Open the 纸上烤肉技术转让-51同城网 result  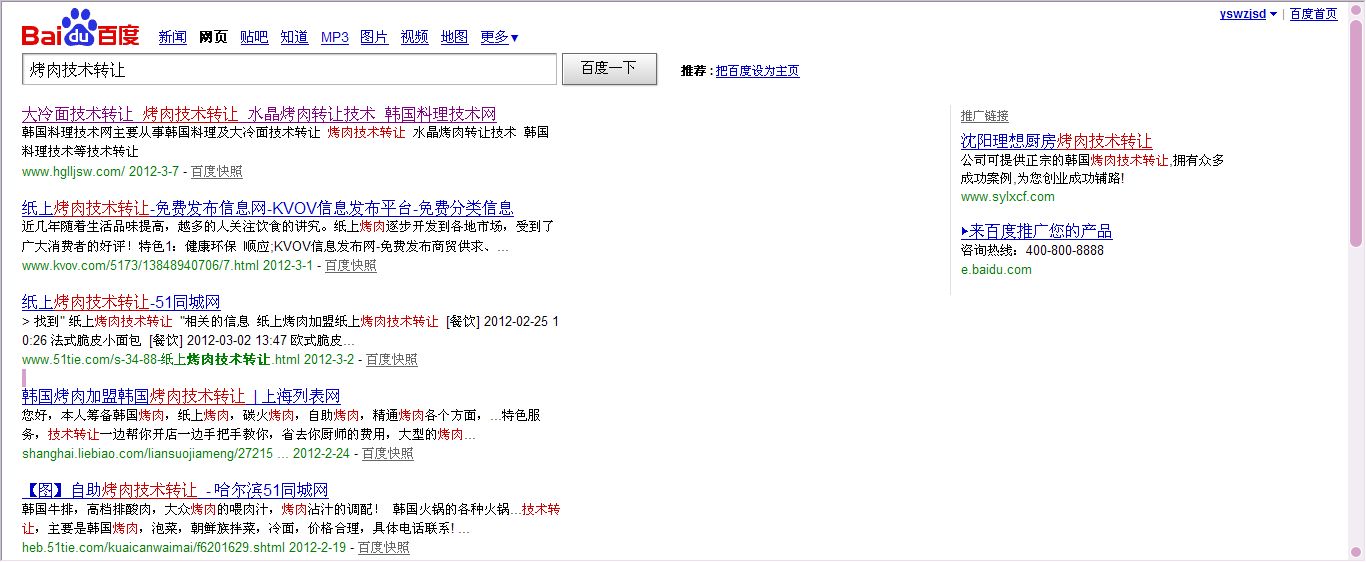121,302
